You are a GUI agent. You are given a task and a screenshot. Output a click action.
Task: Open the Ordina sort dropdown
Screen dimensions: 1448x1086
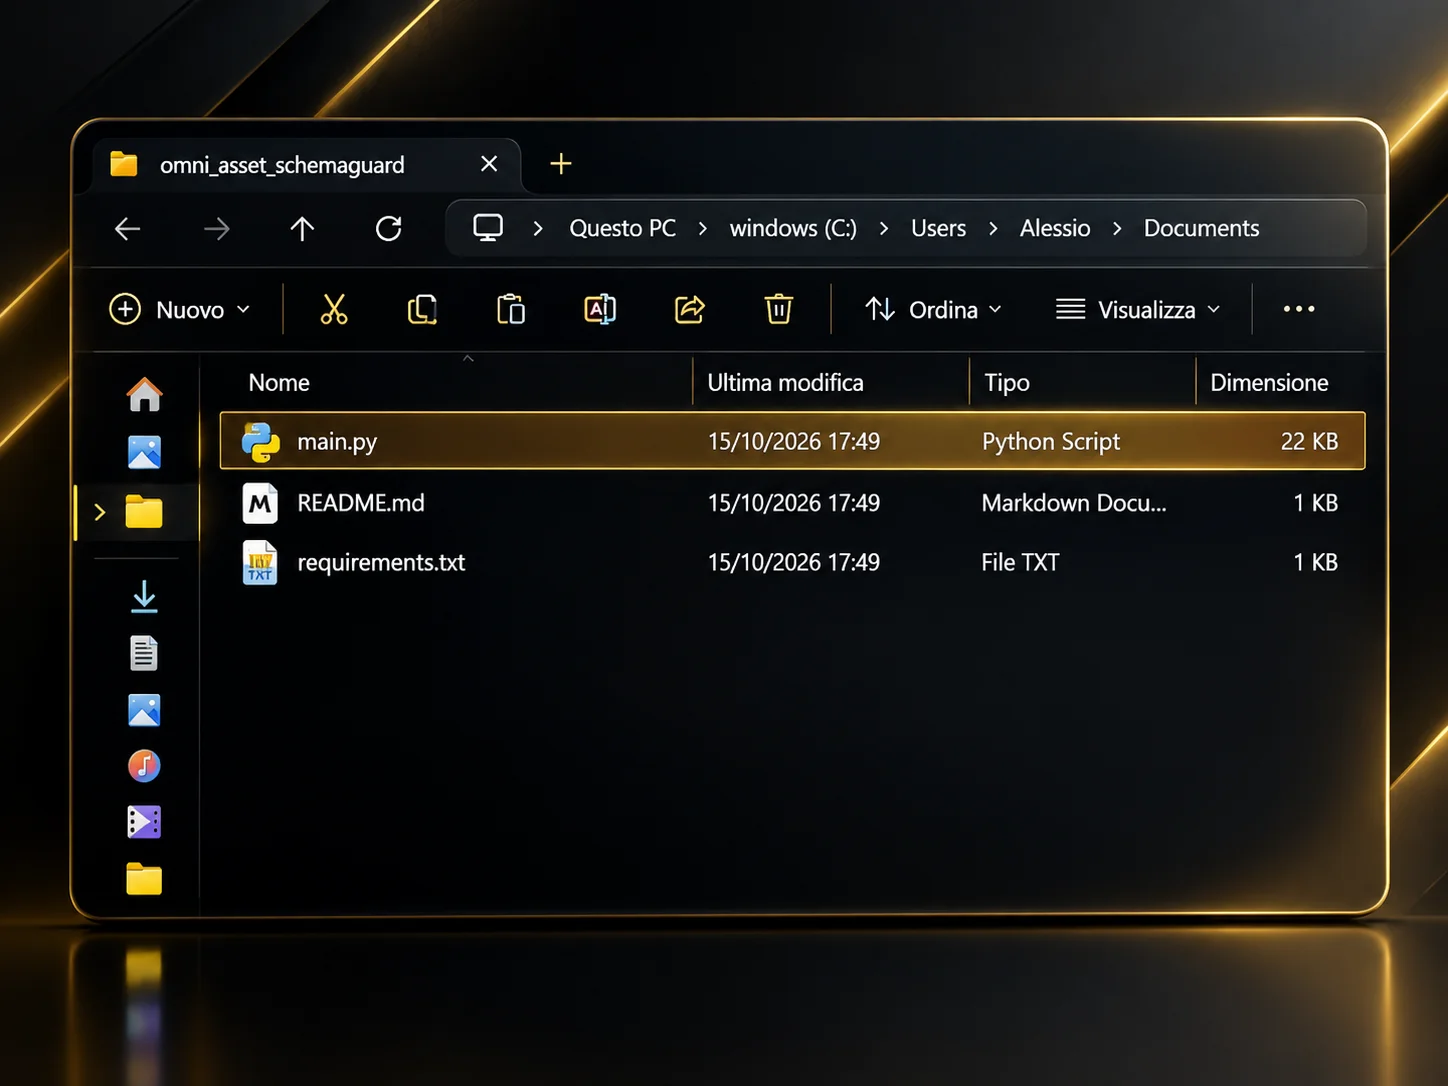pos(933,309)
